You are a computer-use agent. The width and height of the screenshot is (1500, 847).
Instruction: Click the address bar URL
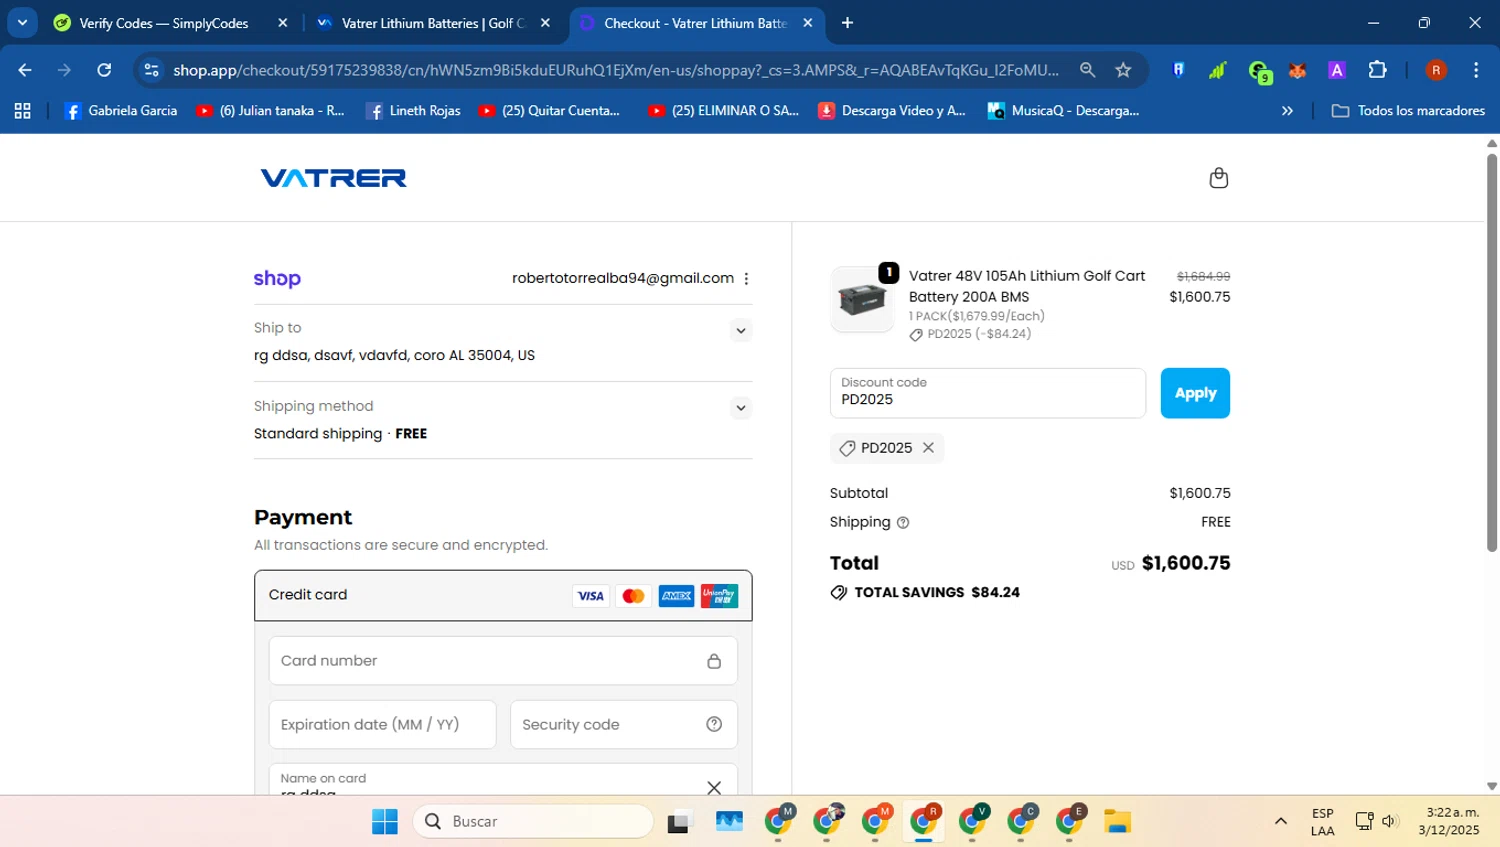615,70
